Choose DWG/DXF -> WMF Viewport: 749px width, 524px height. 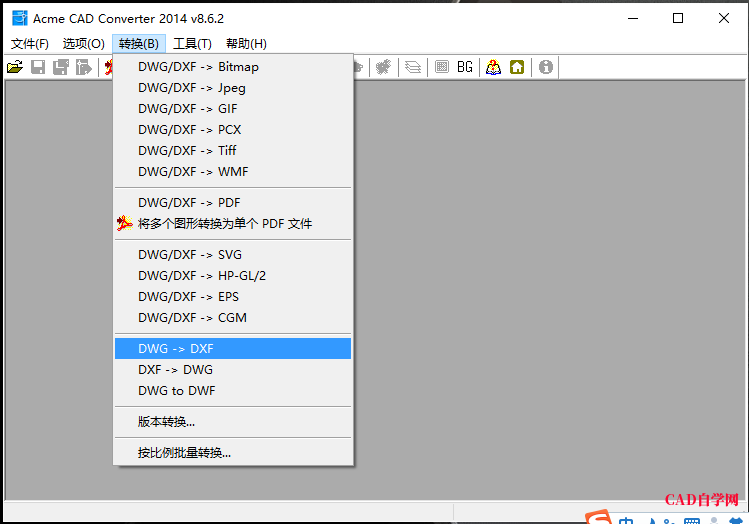click(233, 172)
